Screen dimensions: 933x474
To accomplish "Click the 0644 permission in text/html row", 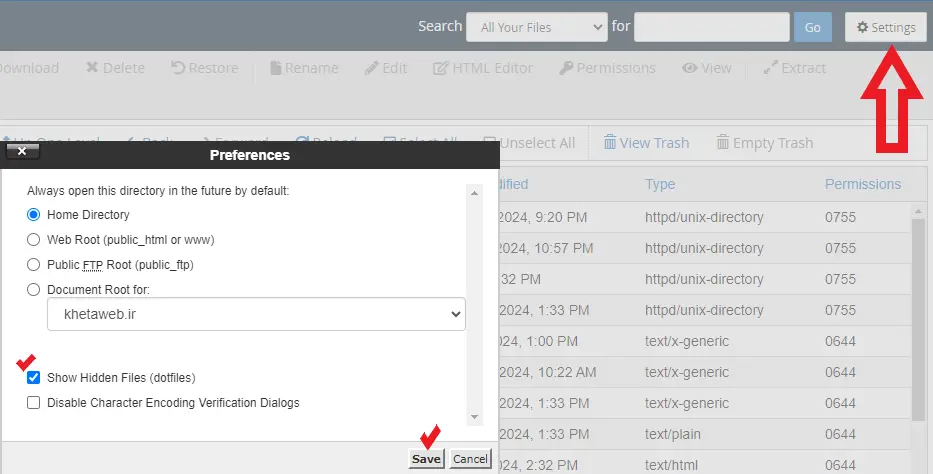I will tap(840, 465).
